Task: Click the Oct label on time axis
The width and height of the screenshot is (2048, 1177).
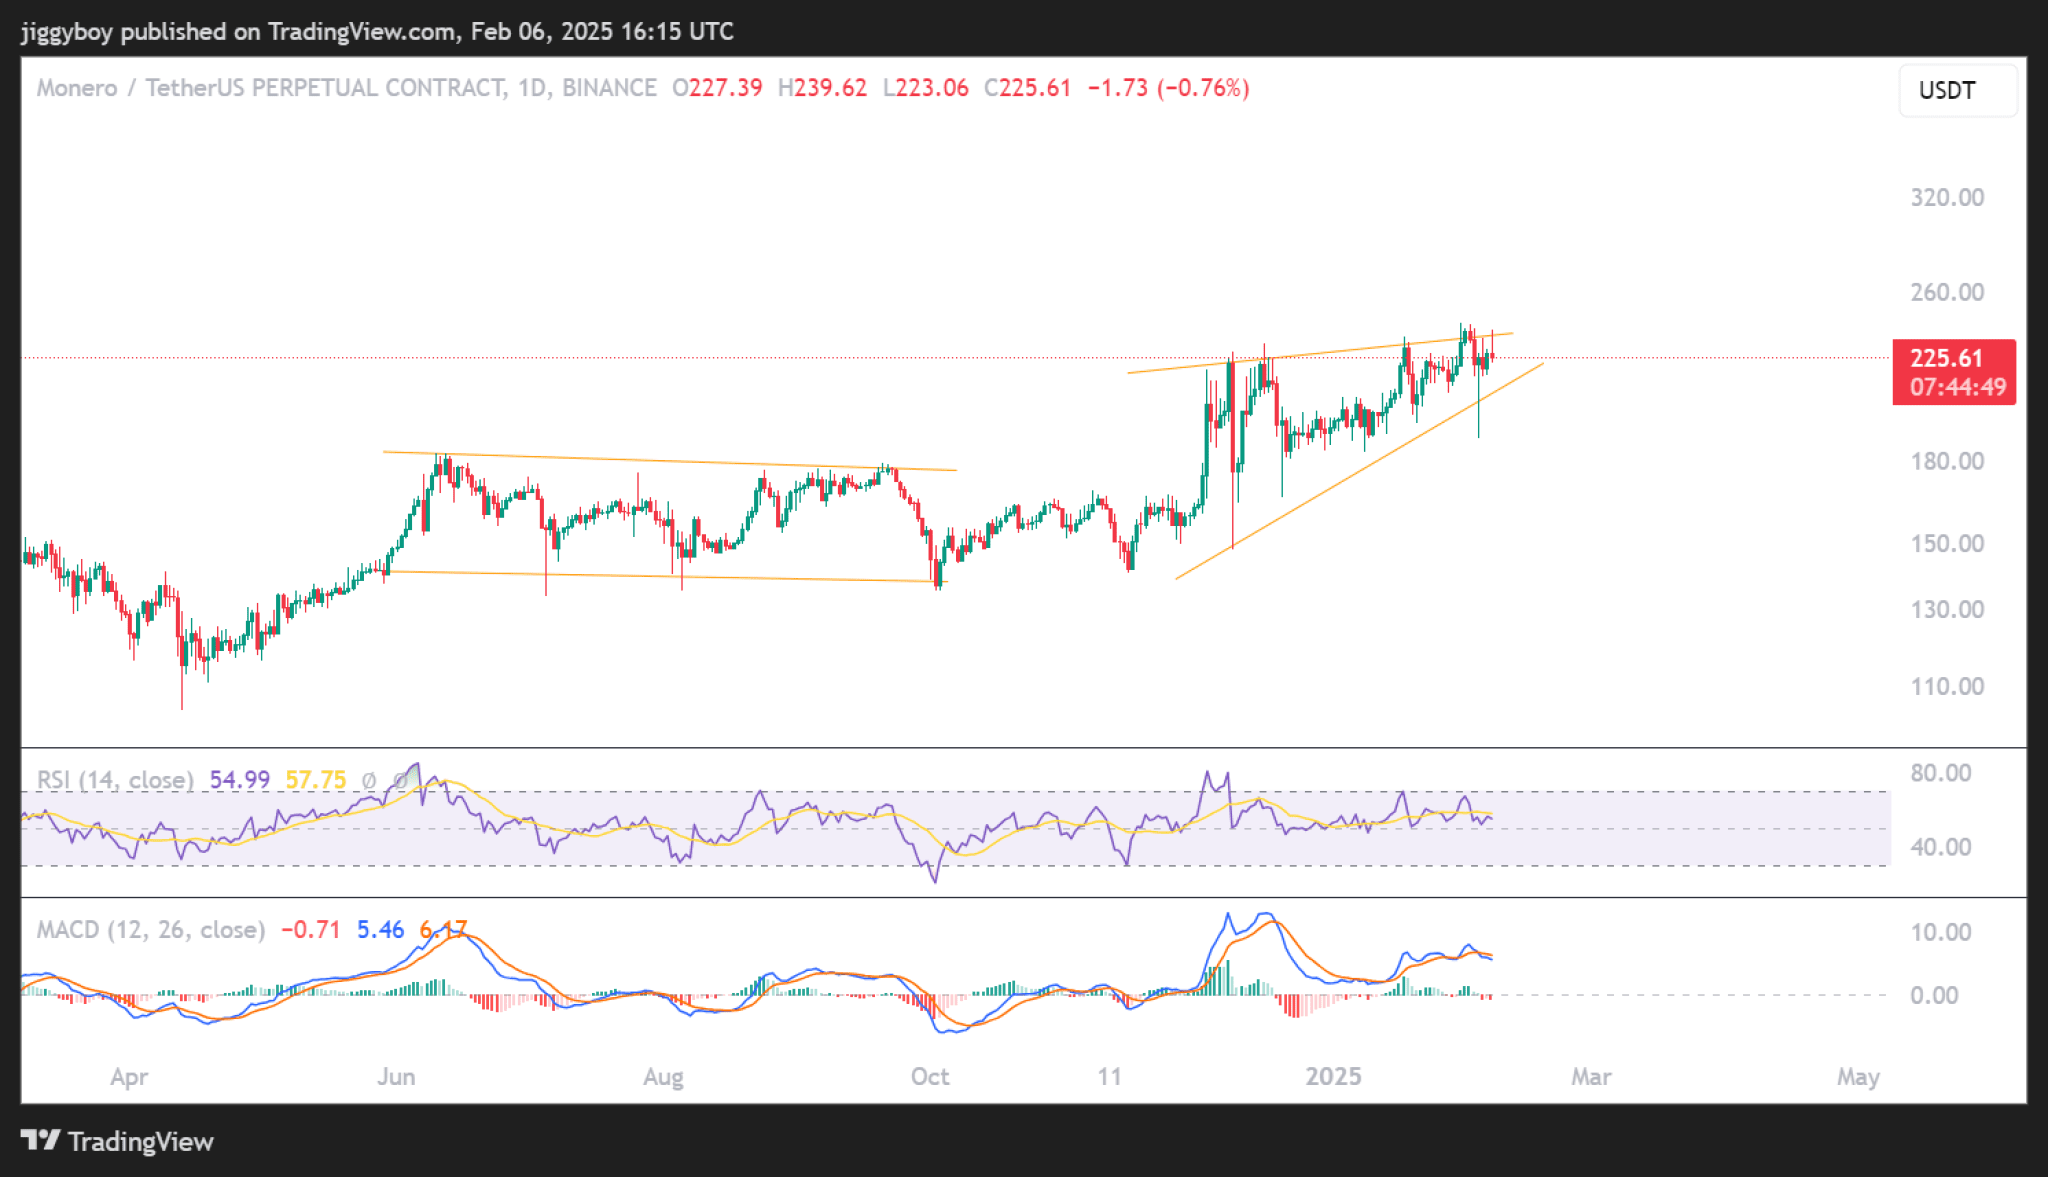Action: pyautogui.click(x=930, y=1076)
